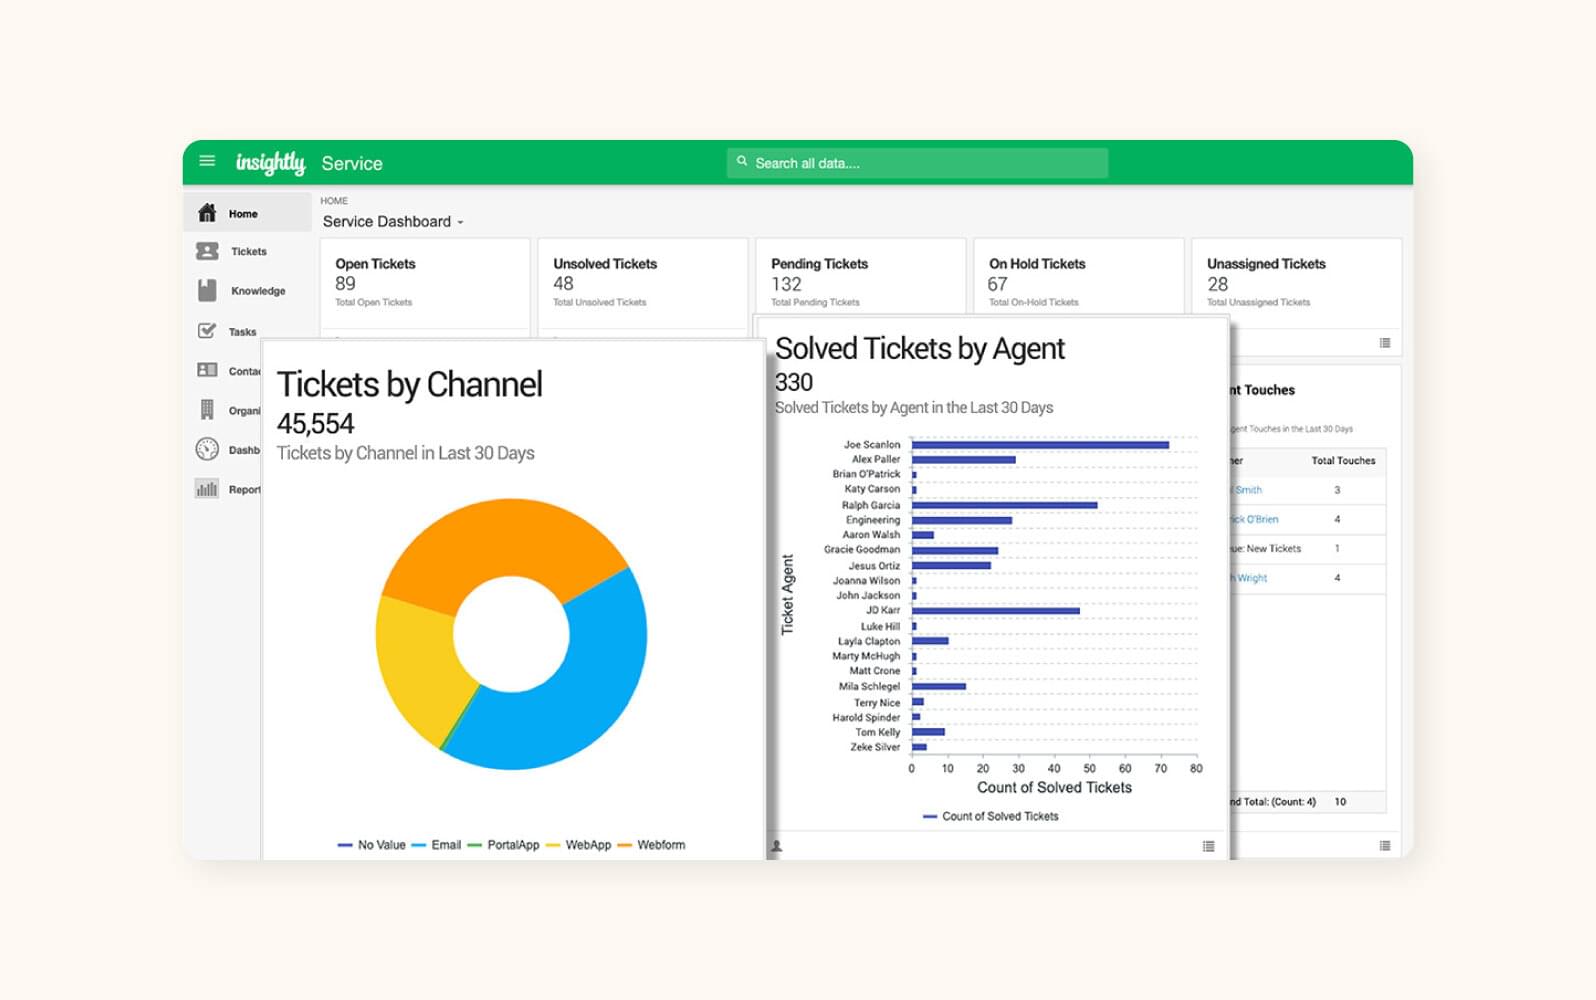Click the Reports bar chart icon
Viewport: 1596px width, 1000px height.
click(x=207, y=489)
